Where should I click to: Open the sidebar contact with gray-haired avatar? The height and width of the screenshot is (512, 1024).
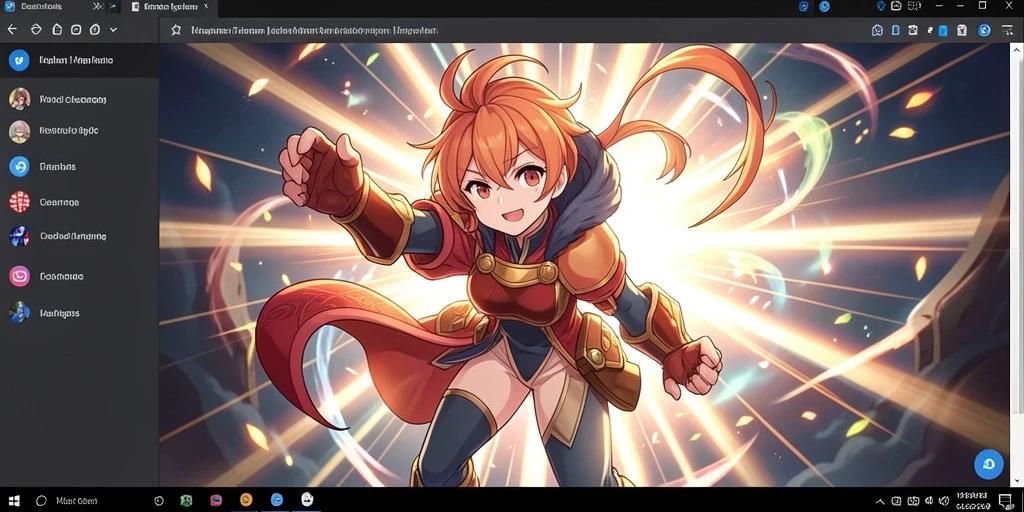79,131
